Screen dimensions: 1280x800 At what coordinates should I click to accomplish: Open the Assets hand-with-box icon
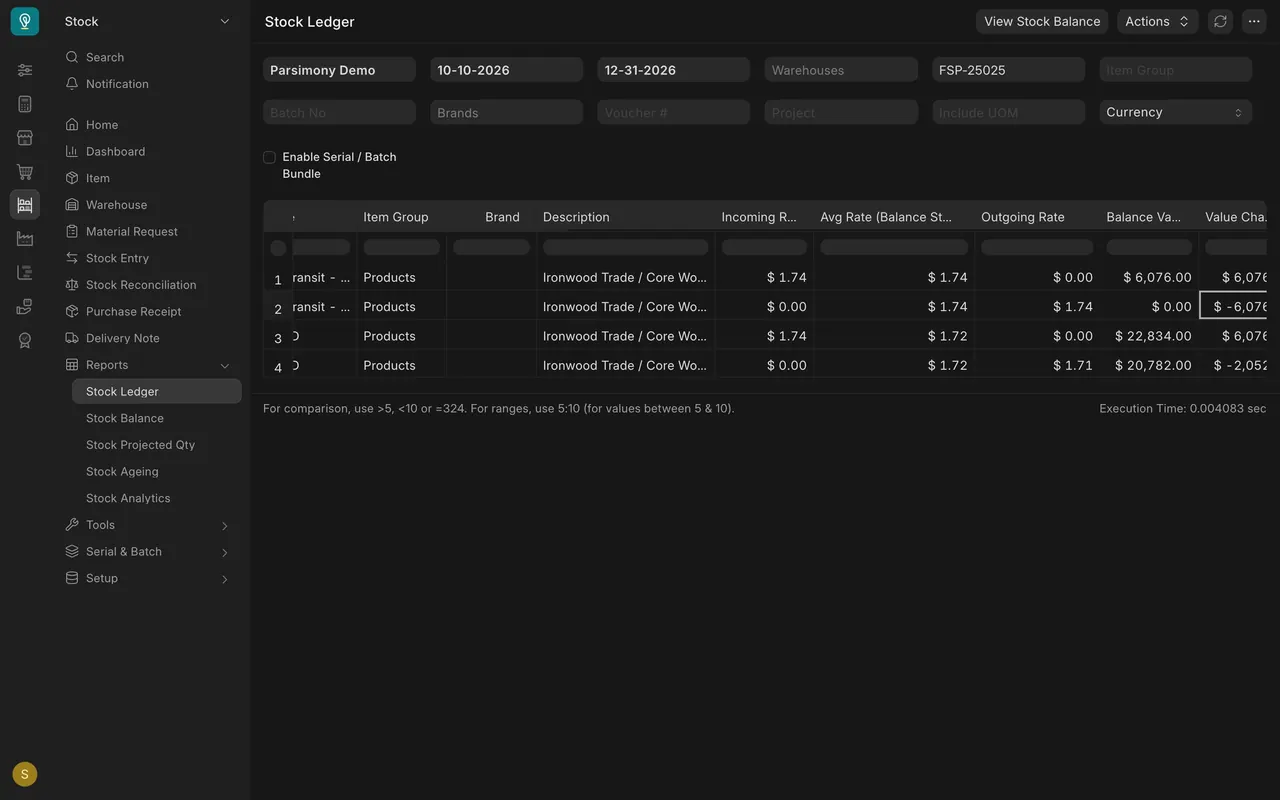tap(25, 306)
